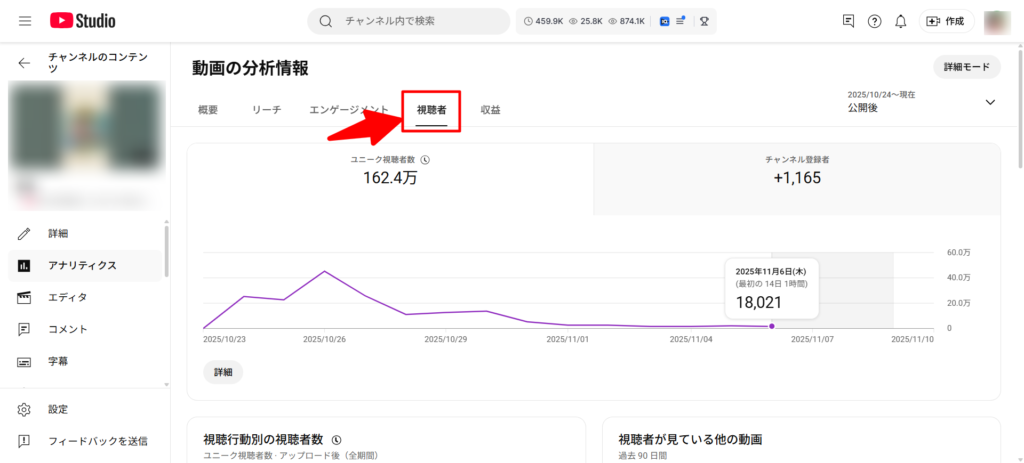Viewport: 1024px width, 463px height.
Task: Select アナリティクス in the sidebar
Action: 82,265
